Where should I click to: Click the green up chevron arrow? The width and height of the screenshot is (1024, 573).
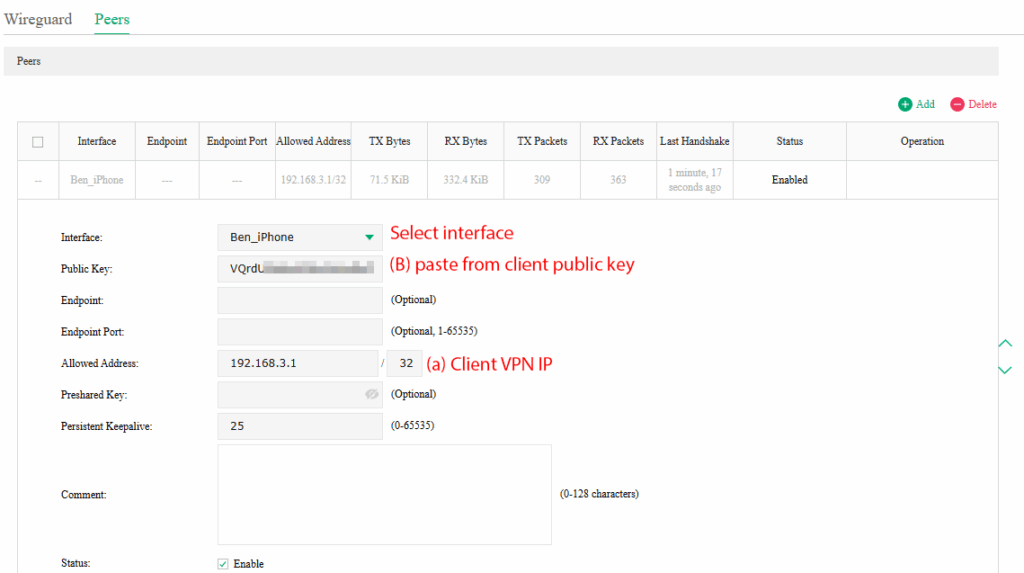[x=1006, y=344]
